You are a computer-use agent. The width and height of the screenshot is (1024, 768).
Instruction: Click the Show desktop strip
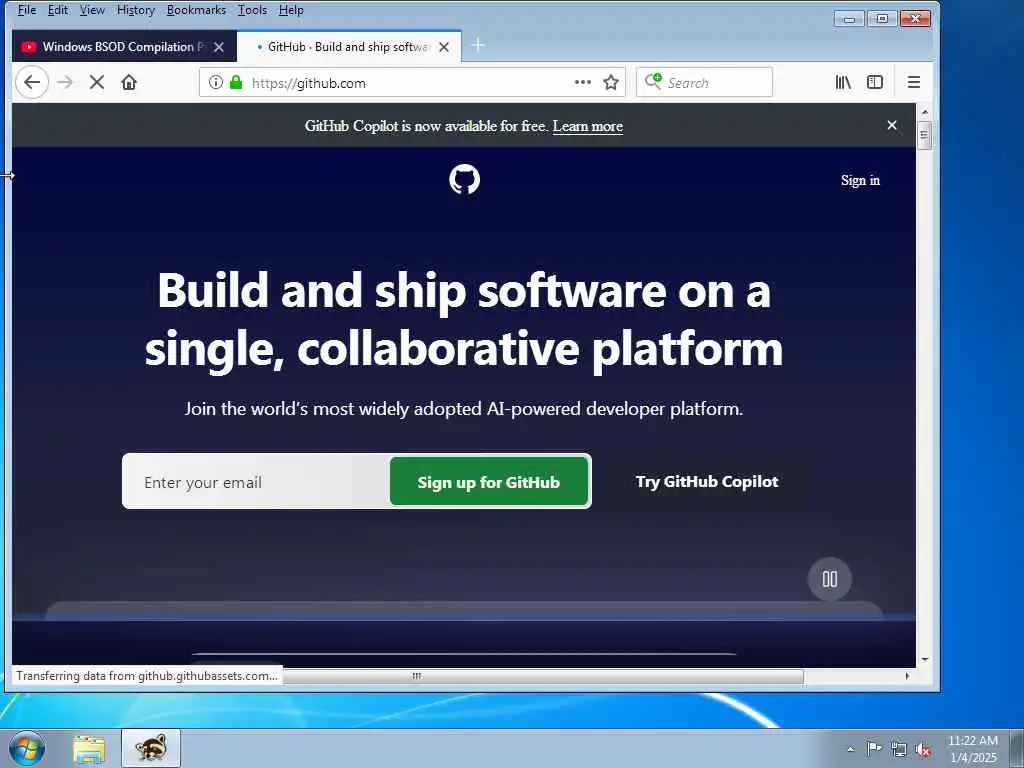(1017, 748)
